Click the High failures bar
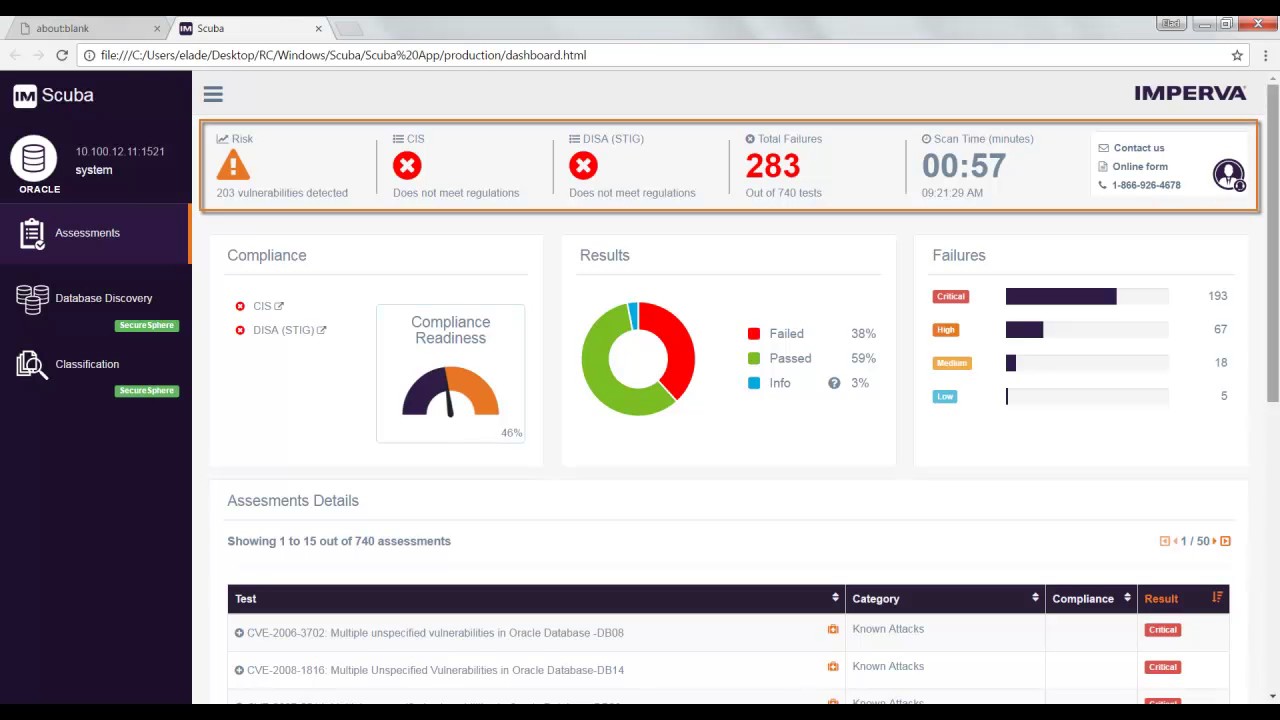The width and height of the screenshot is (1280, 720). (x=1024, y=329)
